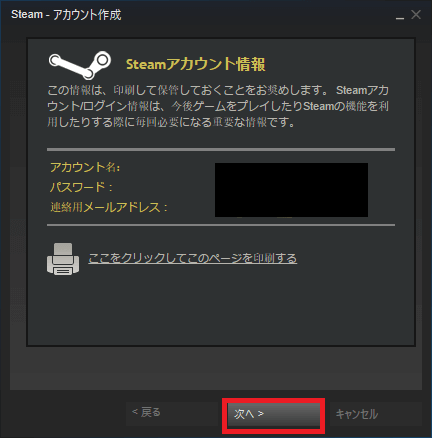
Task: Select the アカウント名 label
Action: click(x=85, y=167)
